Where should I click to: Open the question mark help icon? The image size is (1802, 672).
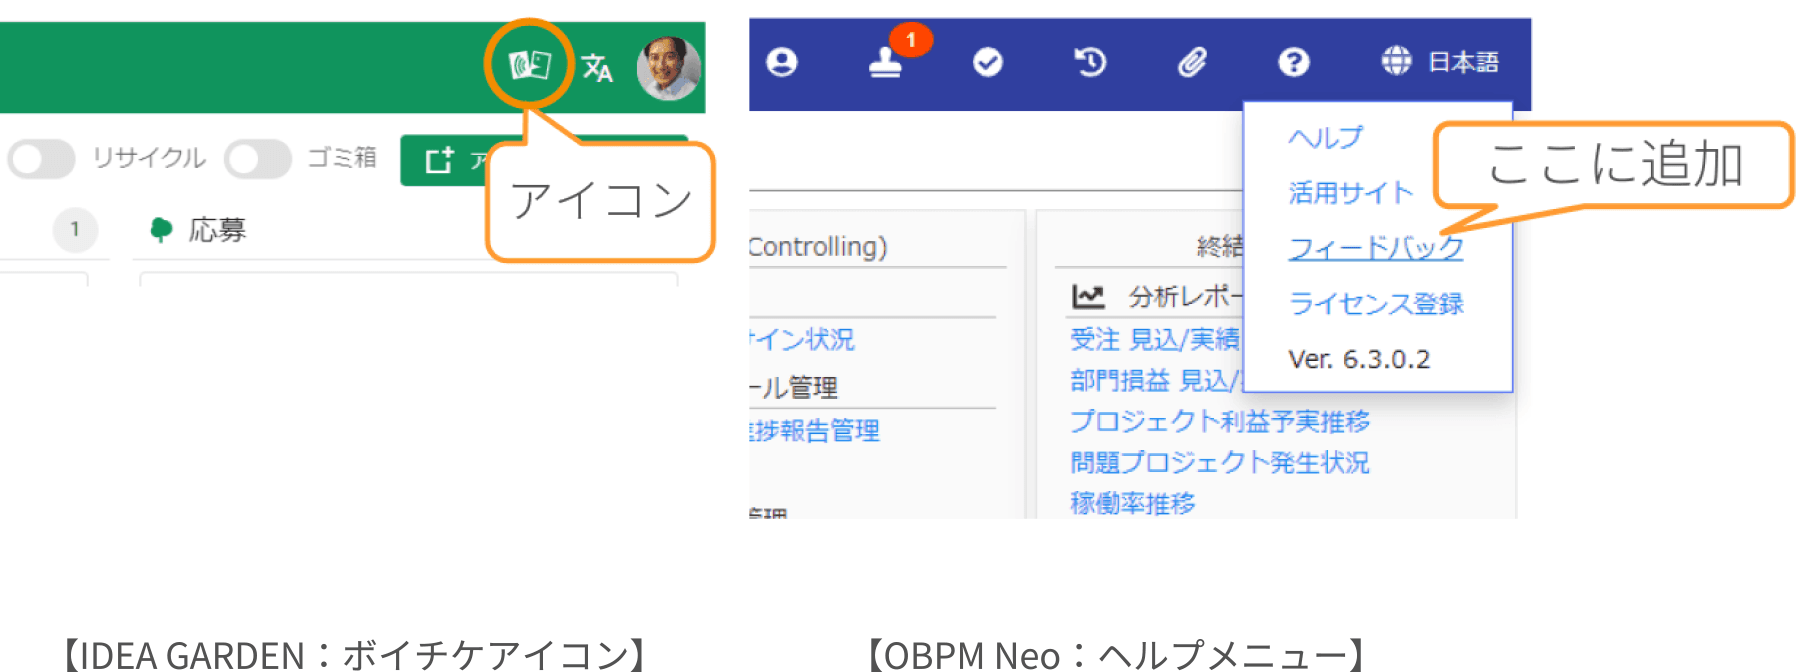(x=1293, y=63)
